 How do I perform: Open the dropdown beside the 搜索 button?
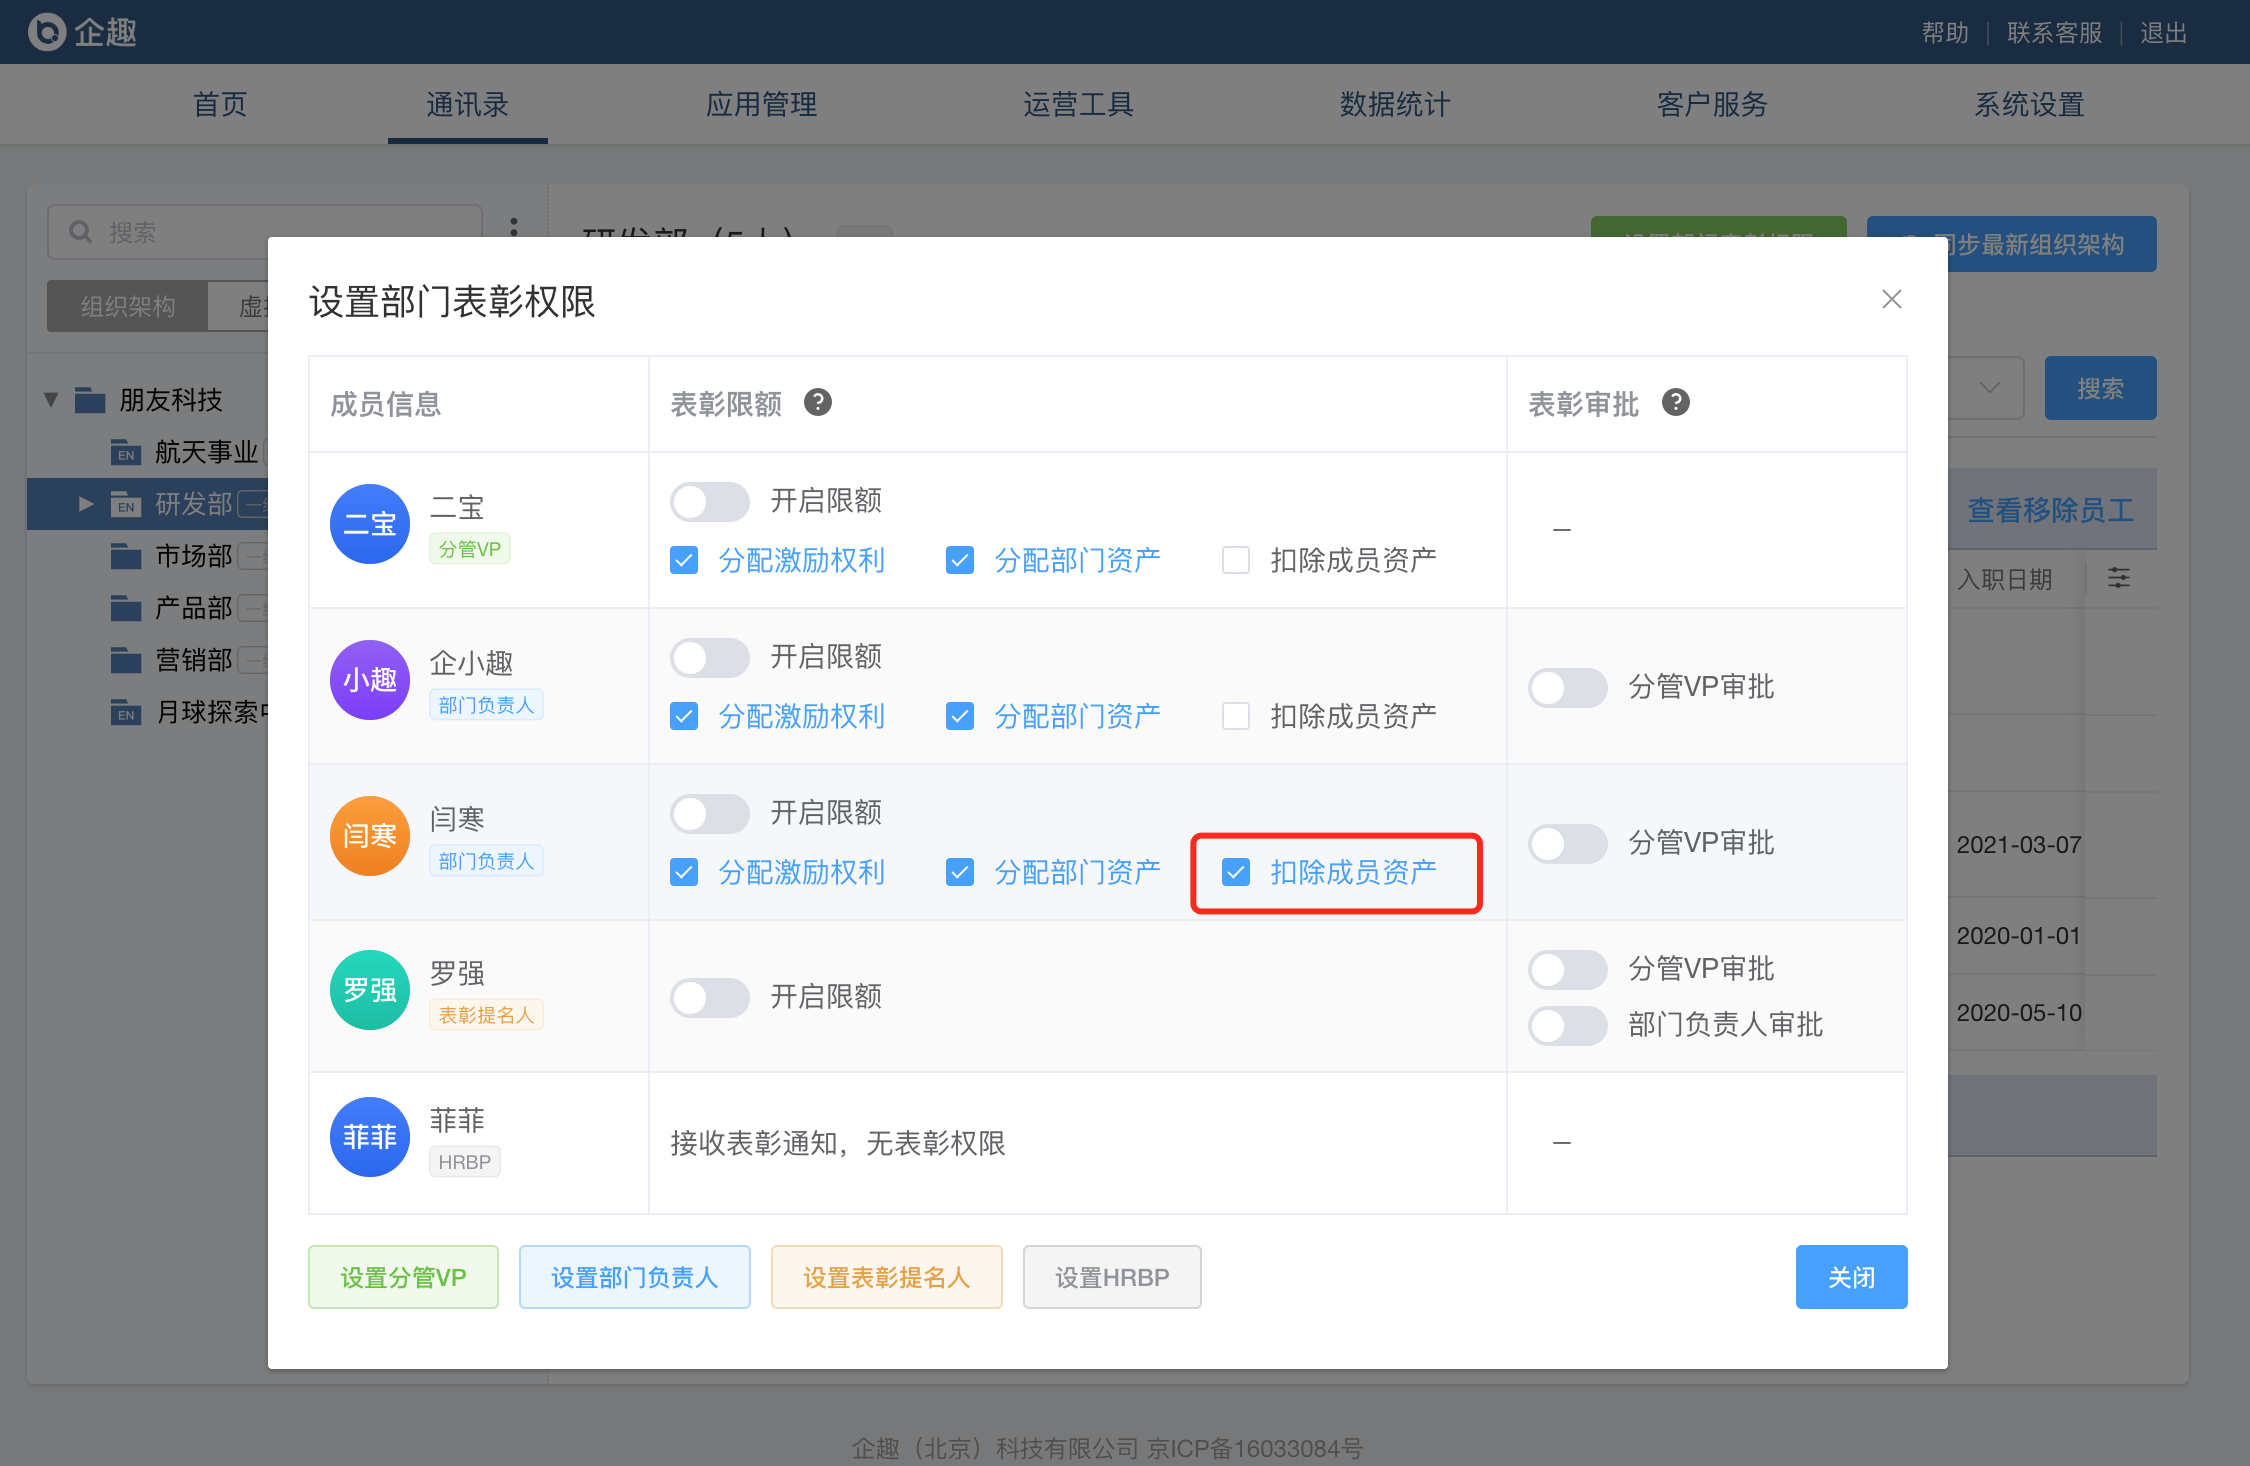point(1988,388)
